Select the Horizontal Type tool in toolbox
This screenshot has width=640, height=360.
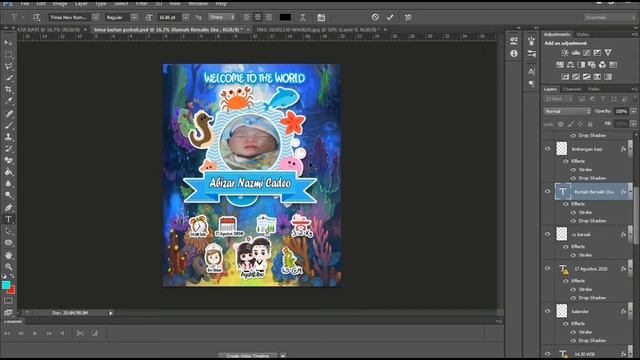pos(8,219)
